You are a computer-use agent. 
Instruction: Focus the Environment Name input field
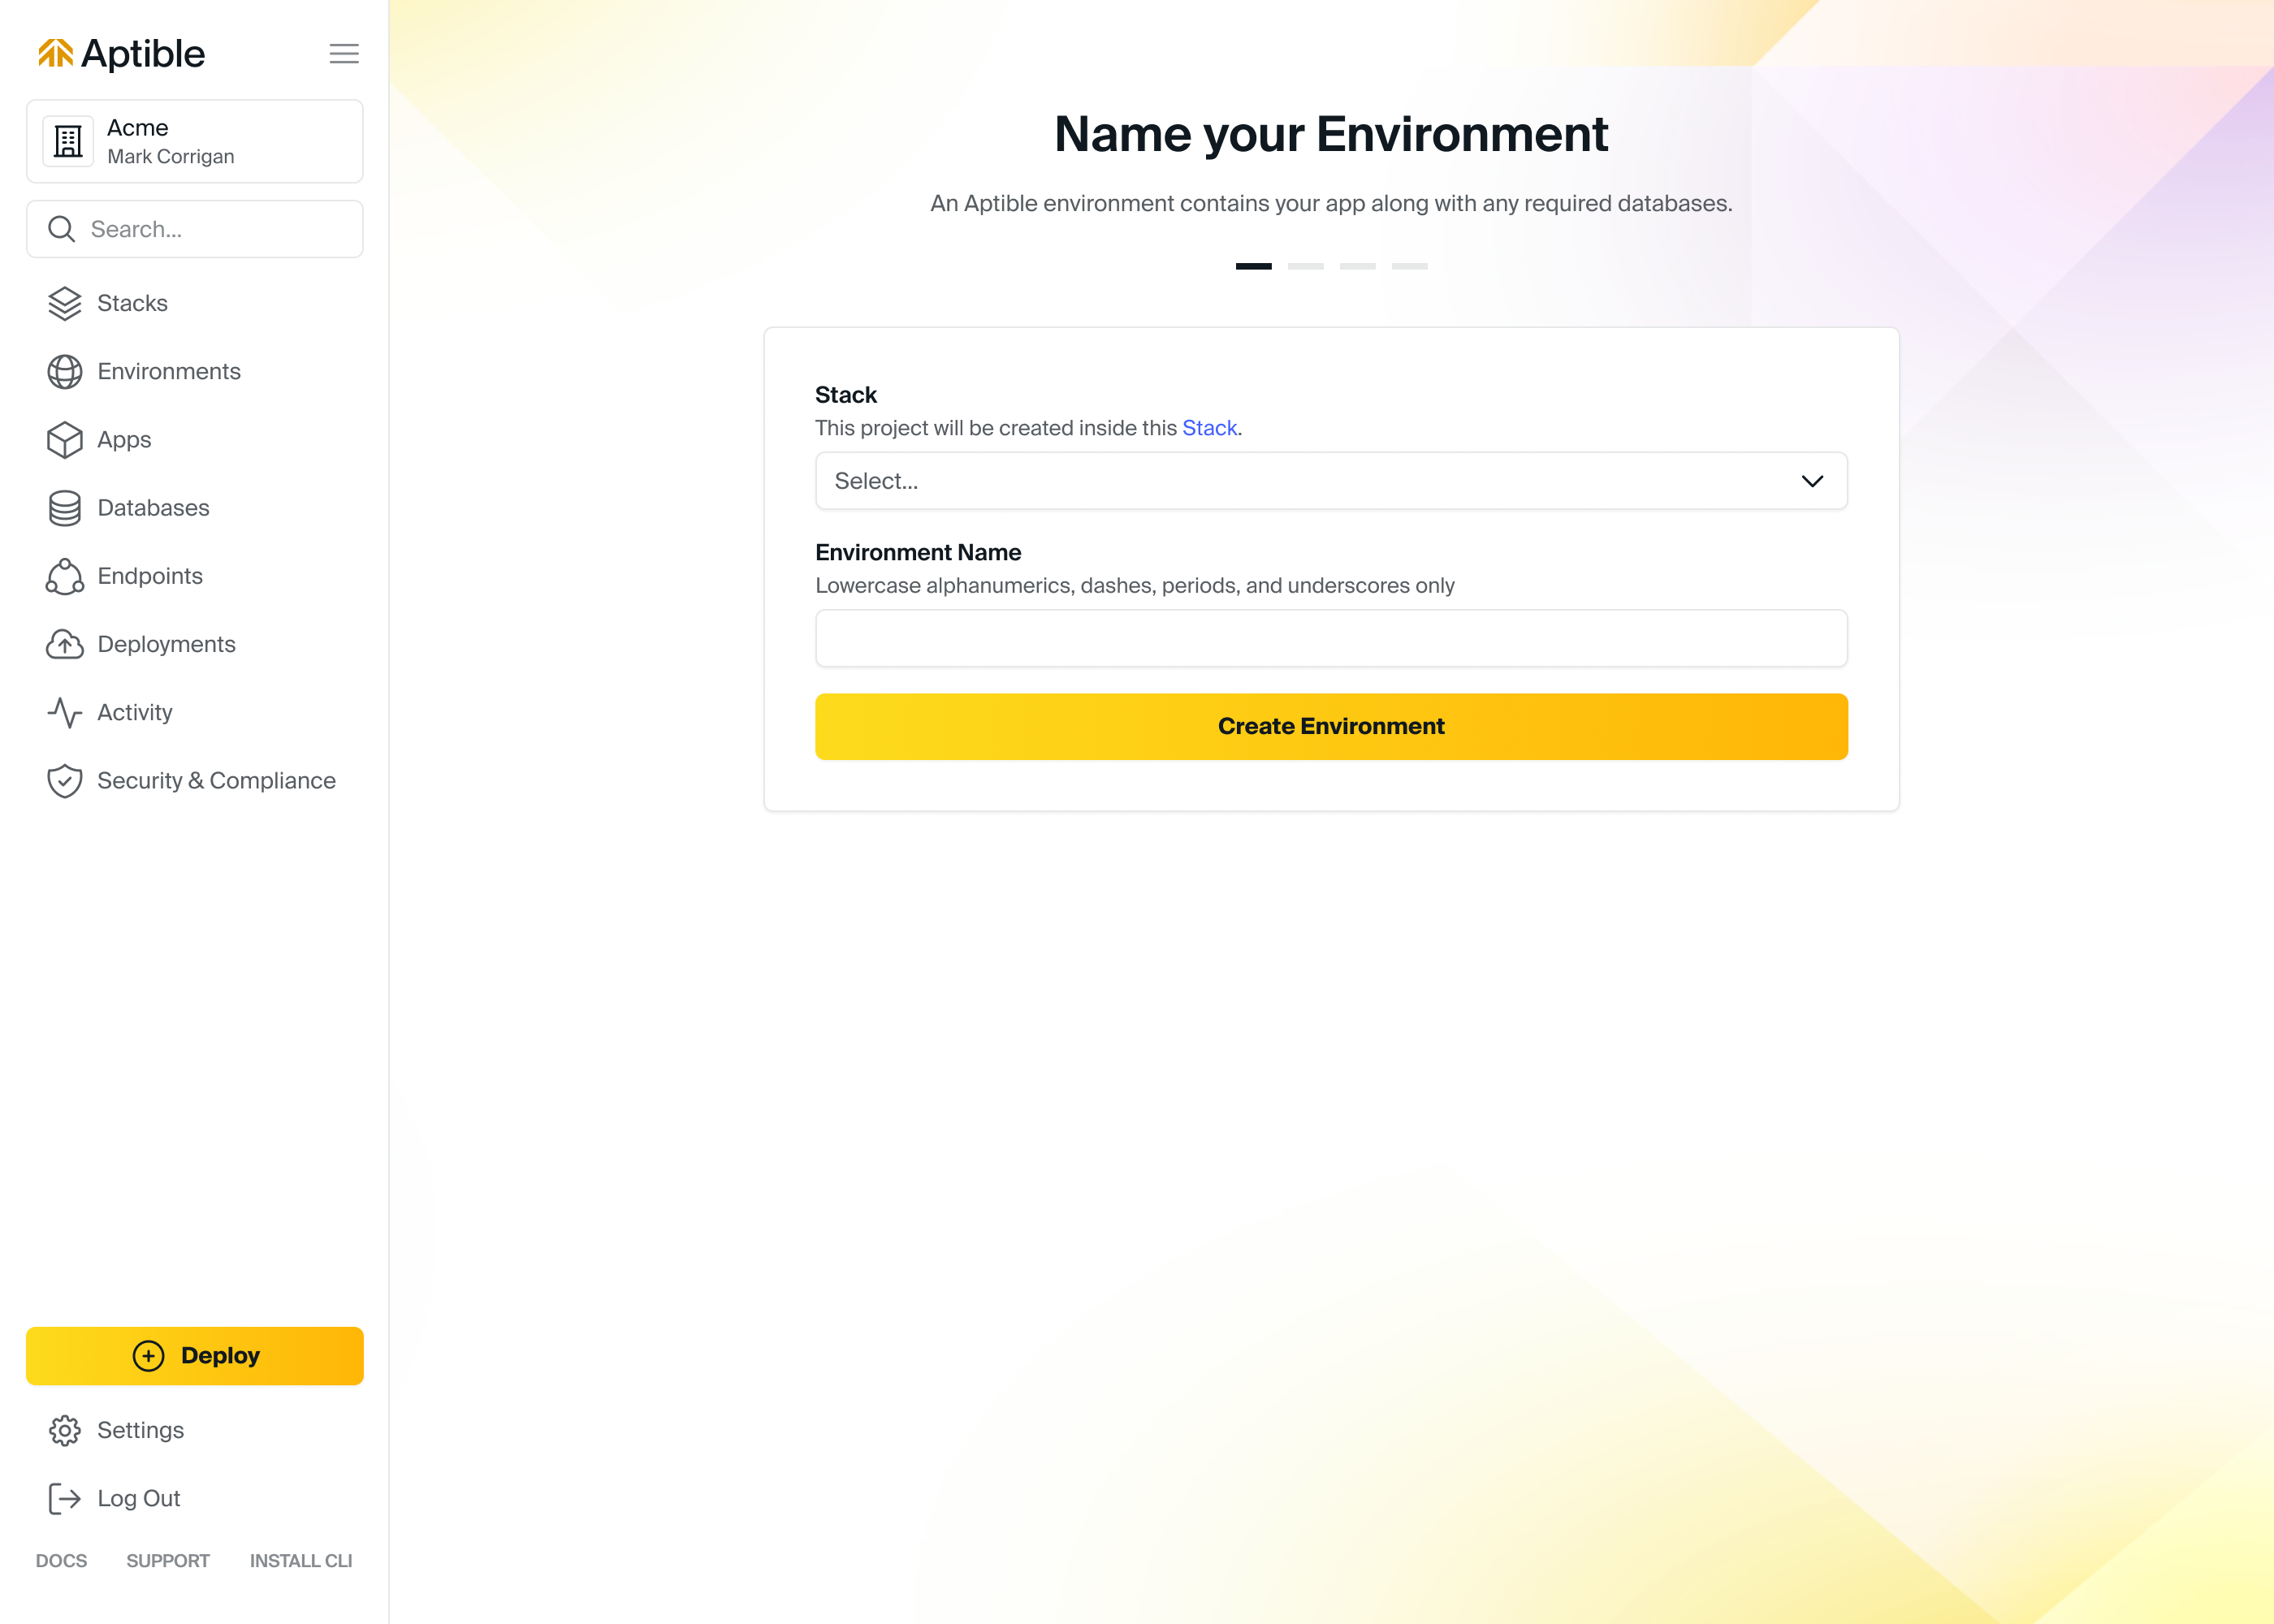(1331, 638)
